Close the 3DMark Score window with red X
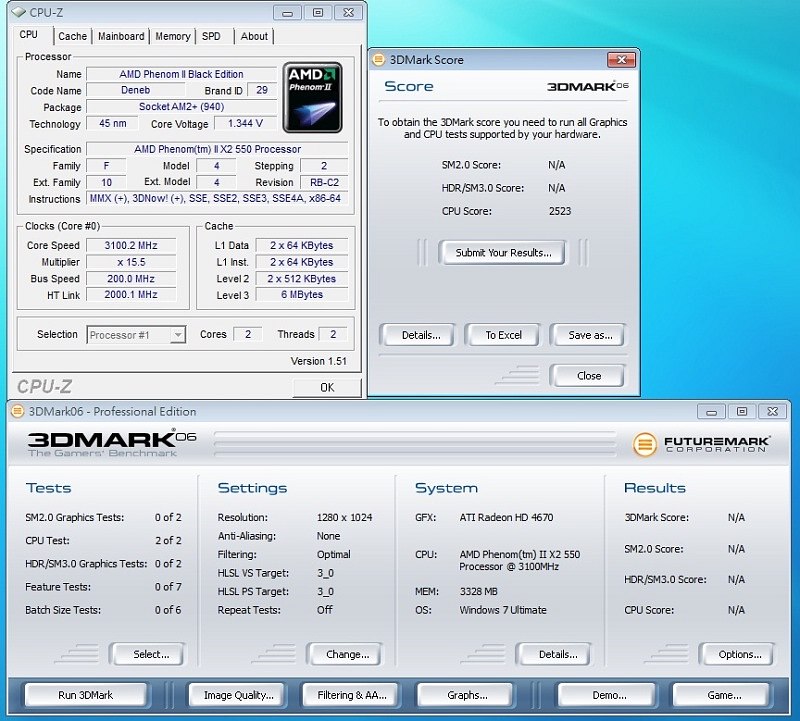 click(621, 60)
